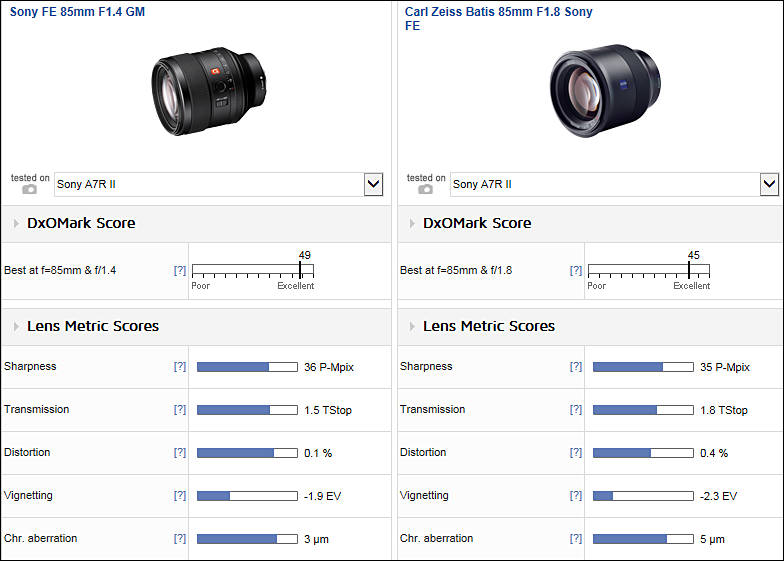The height and width of the screenshot is (561, 784).
Task: Select the '1.5 TStop' transmission value
Action: pyautogui.click(x=328, y=410)
